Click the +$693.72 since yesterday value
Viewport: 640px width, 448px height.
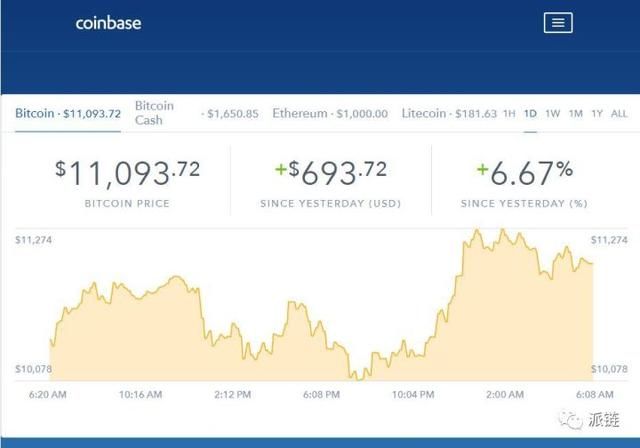point(331,173)
